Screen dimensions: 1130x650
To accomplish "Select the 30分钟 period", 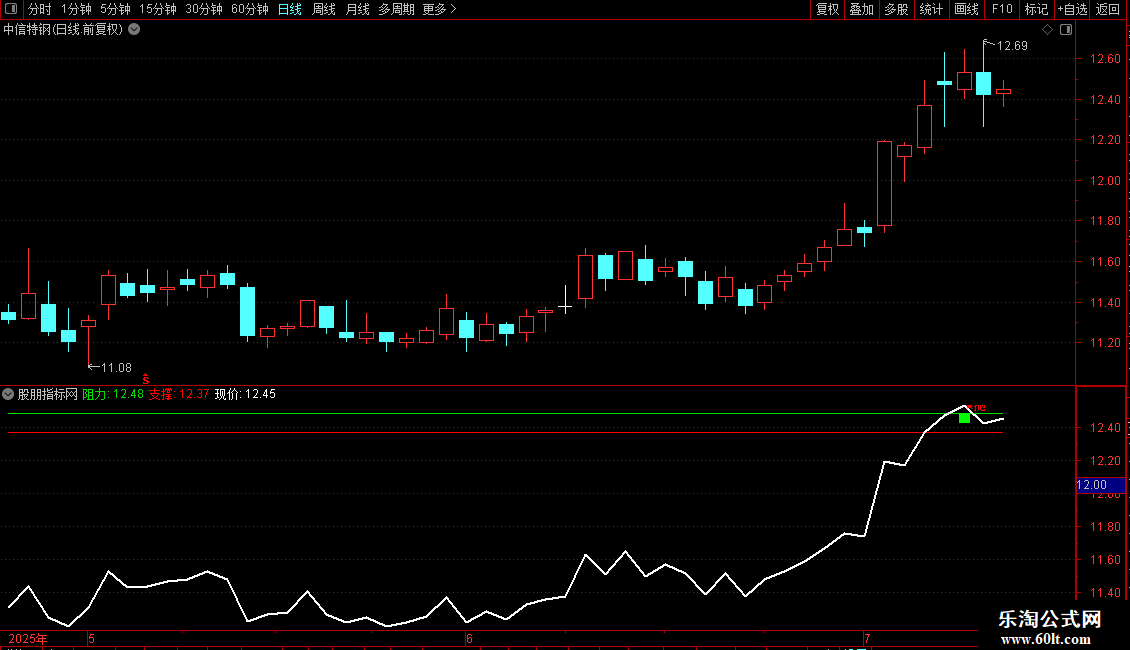I will tap(204, 9).
